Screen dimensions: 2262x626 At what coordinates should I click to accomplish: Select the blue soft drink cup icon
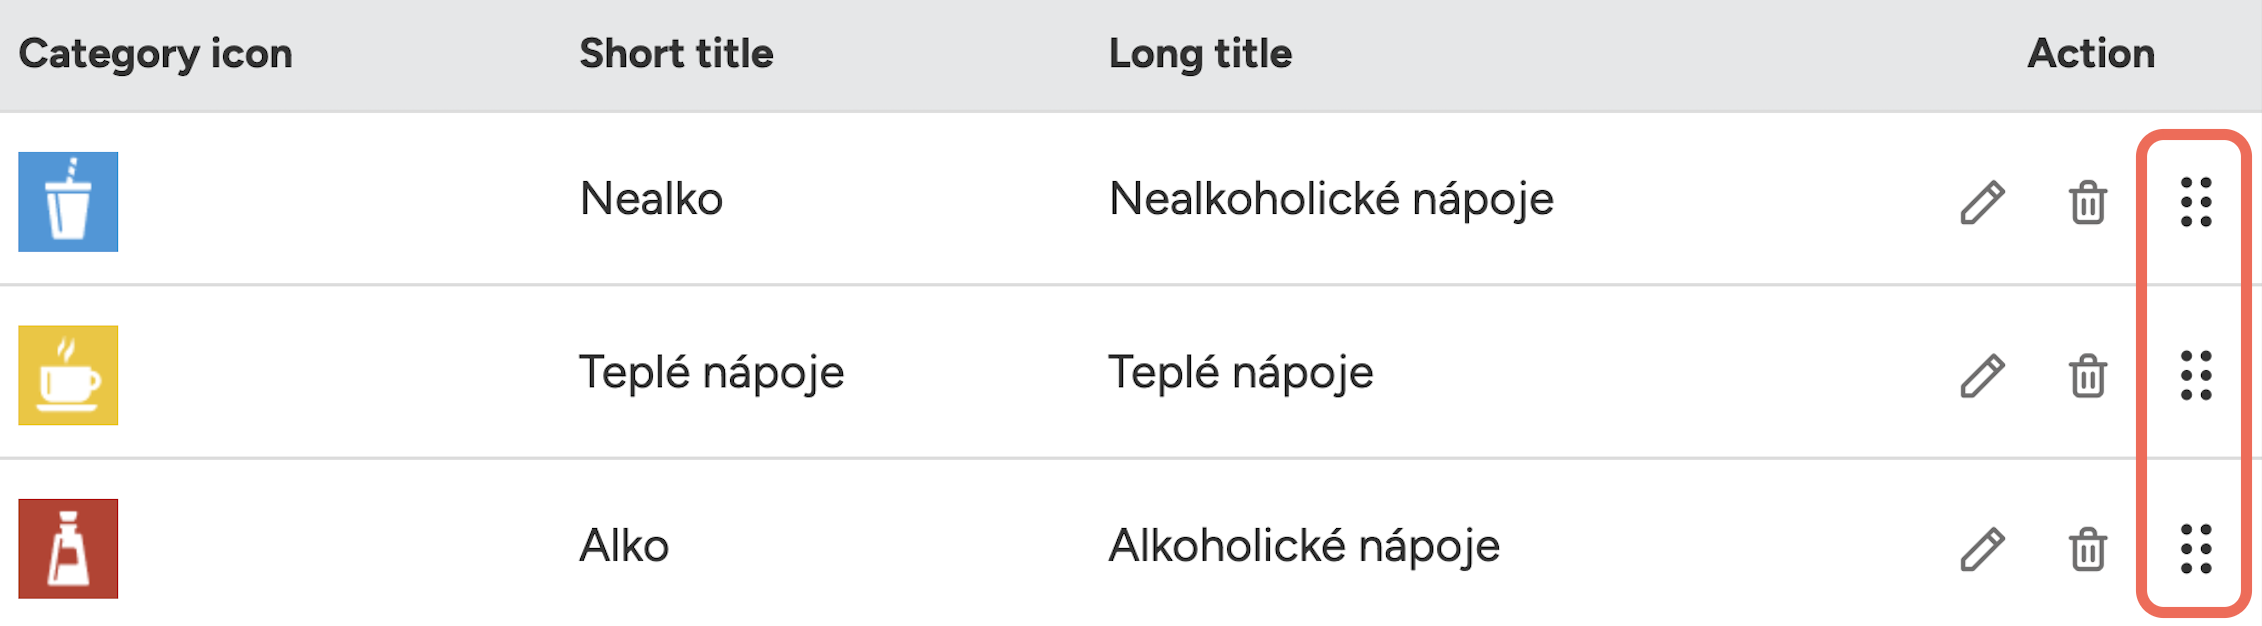click(68, 202)
